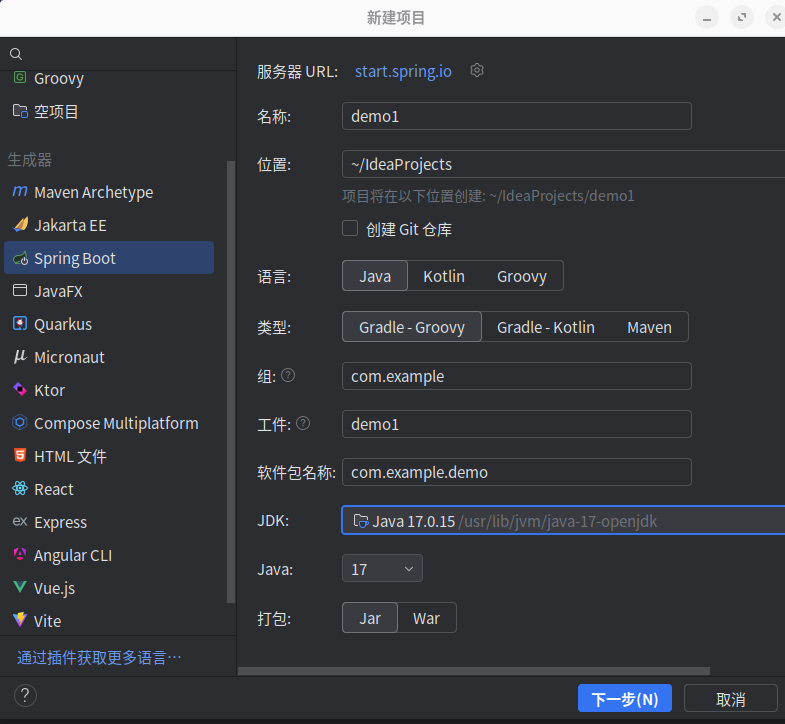This screenshot has height=724, width=785.
Task: Click the Angular CLI icon
Action: pyautogui.click(x=20, y=554)
